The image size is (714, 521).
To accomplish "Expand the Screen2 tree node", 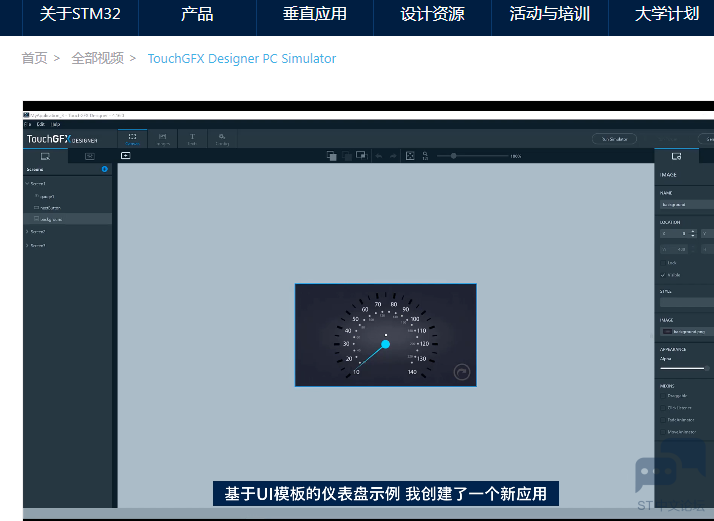I will pyautogui.click(x=27, y=232).
